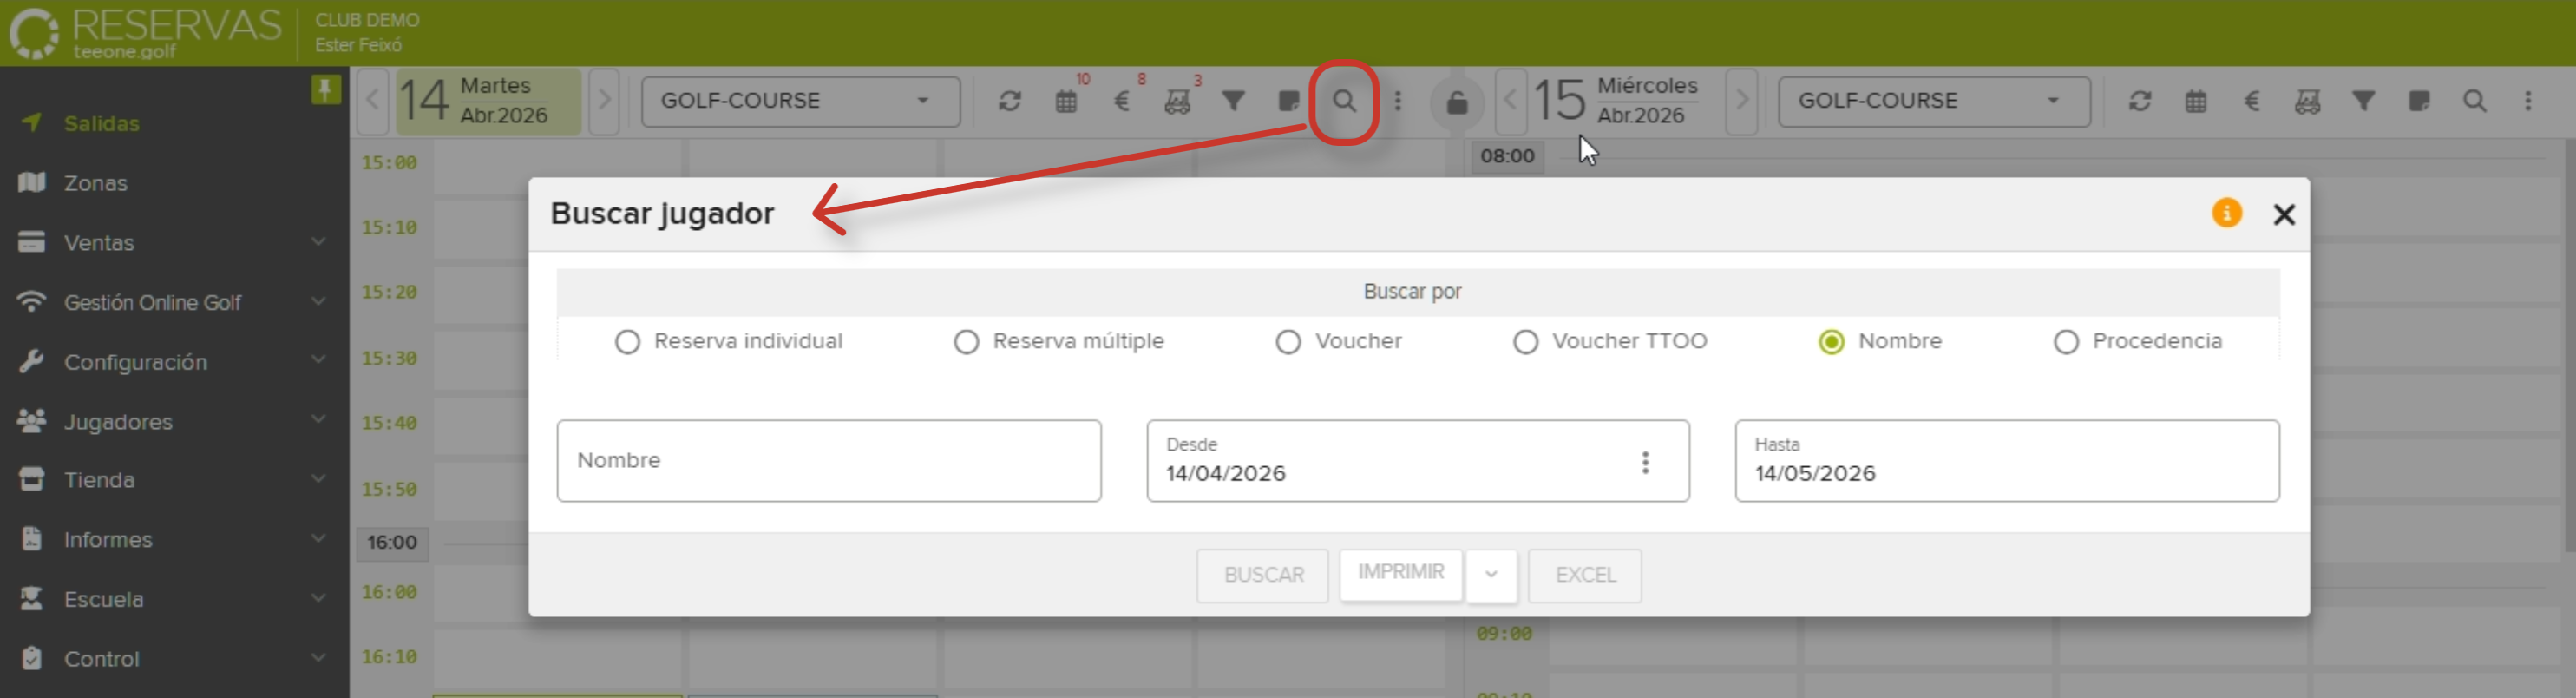2576x698 pixels.
Task: Open more options menu for the right panel
Action: click(2528, 101)
